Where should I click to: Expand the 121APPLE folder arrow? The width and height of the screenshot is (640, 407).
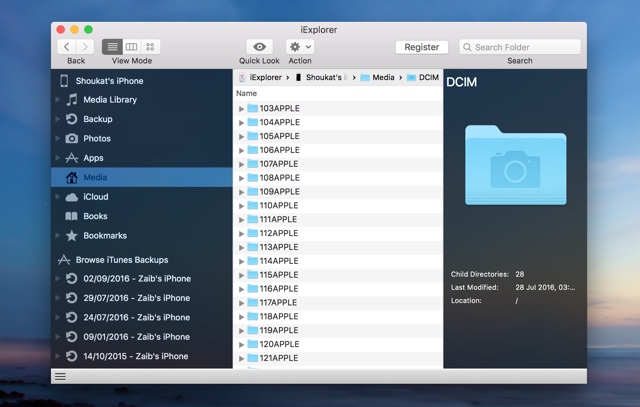point(241,358)
